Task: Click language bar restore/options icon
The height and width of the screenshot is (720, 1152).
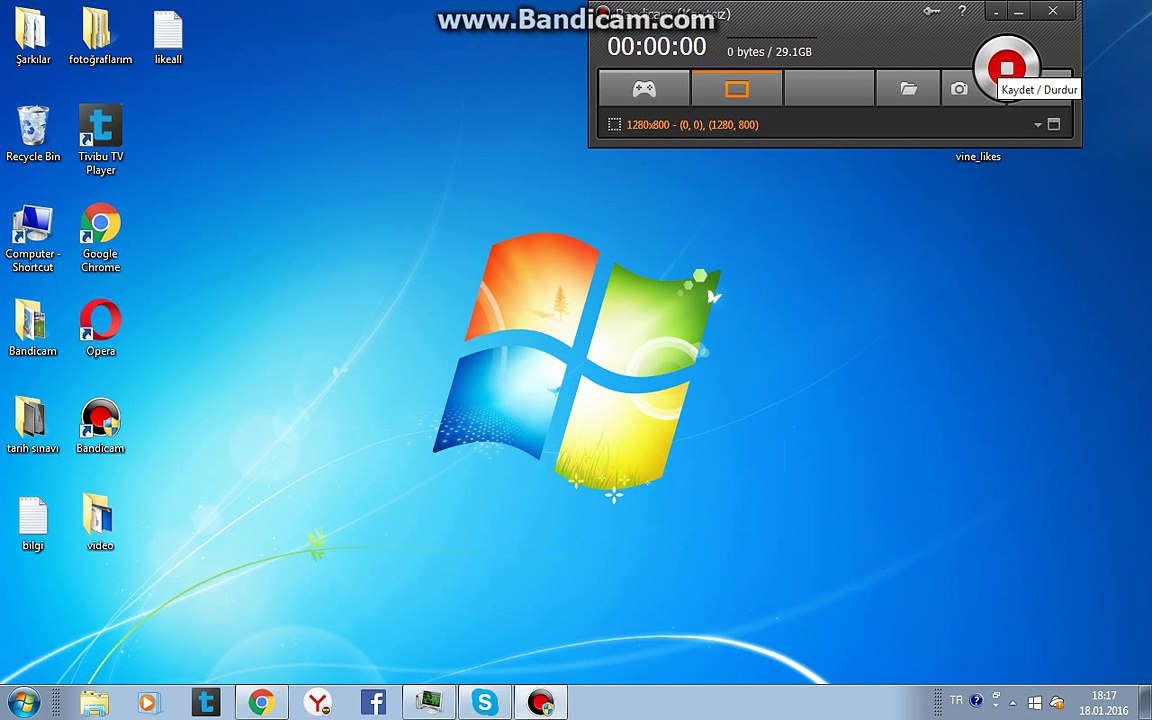Action: point(996,695)
